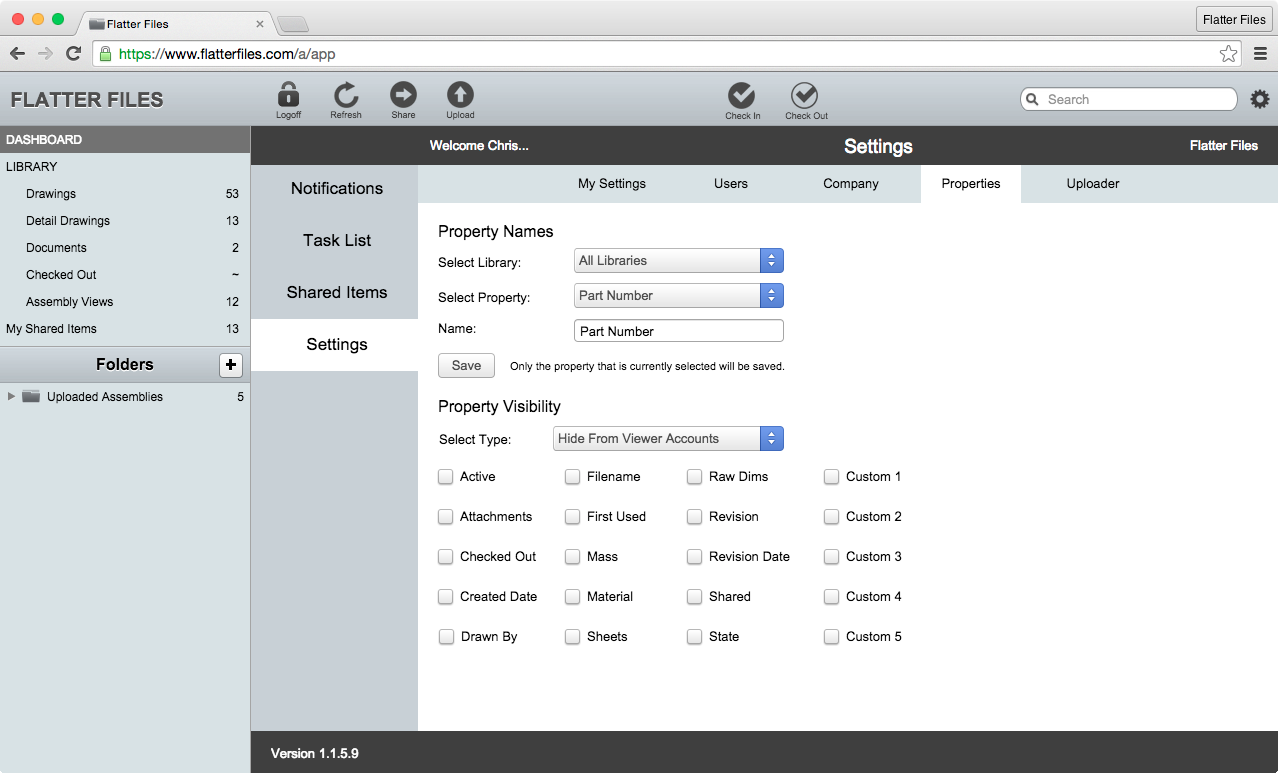1278x773 pixels.
Task: Open the Select Library dropdown
Action: tap(679, 261)
